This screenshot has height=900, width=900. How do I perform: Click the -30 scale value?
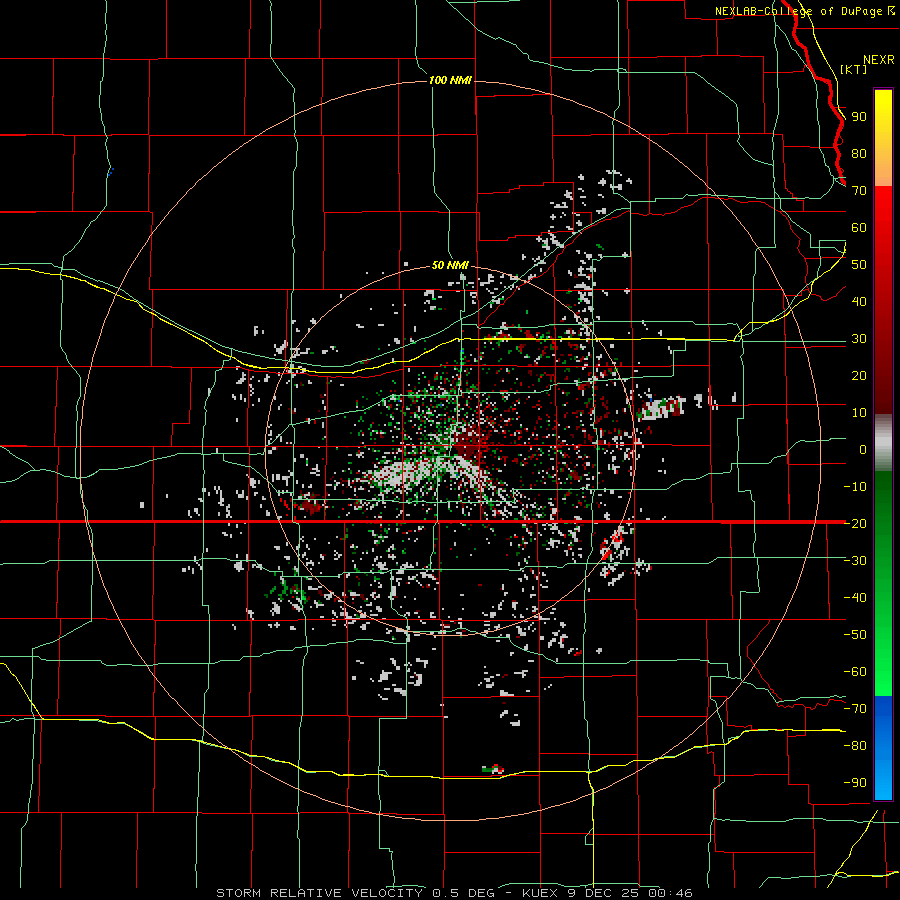pyautogui.click(x=855, y=561)
